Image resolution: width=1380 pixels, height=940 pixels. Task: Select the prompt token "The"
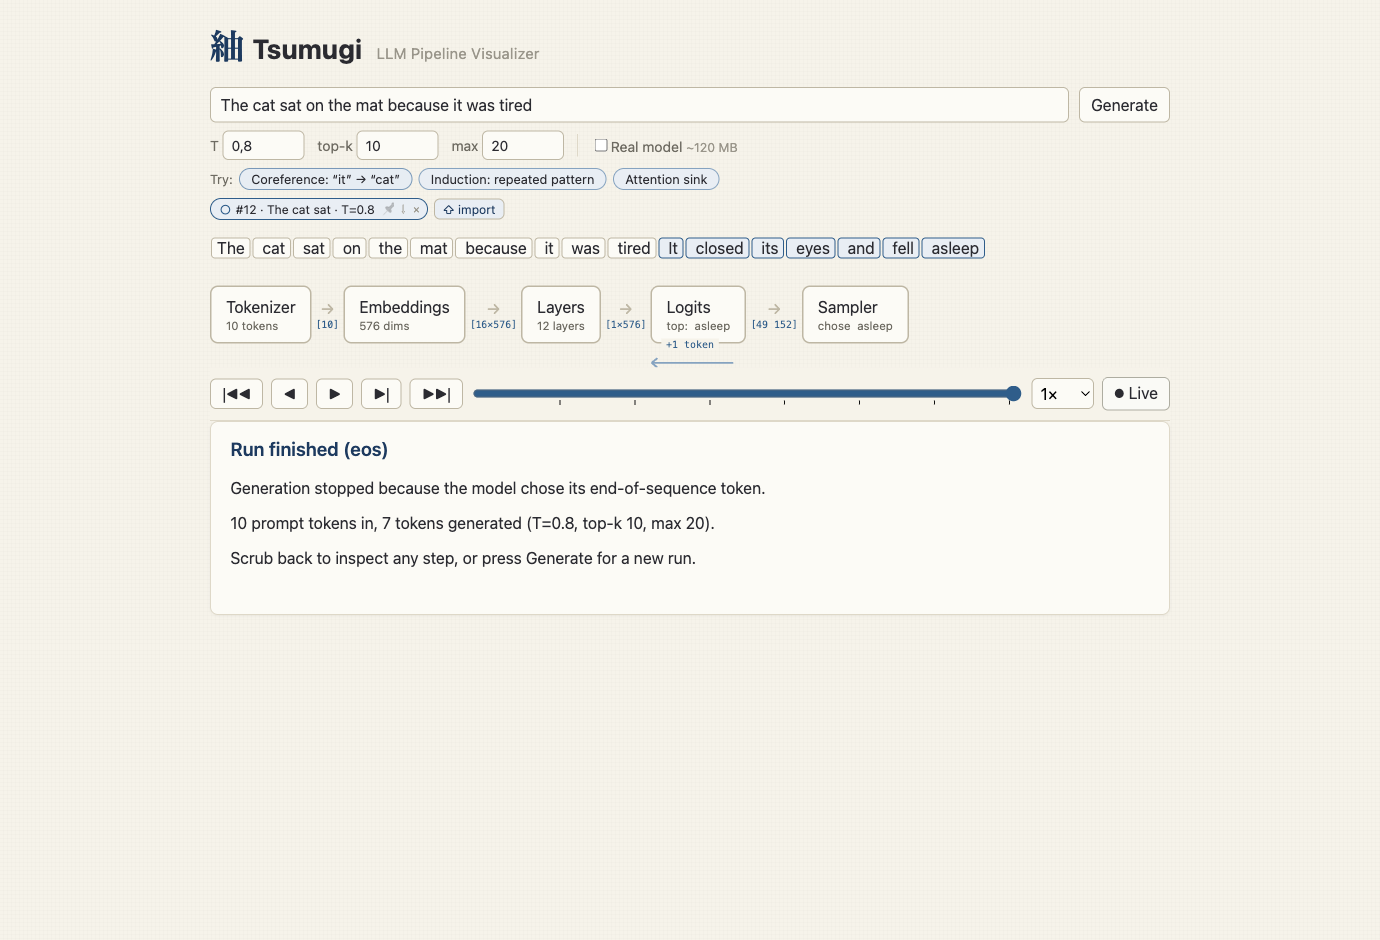[x=231, y=248]
